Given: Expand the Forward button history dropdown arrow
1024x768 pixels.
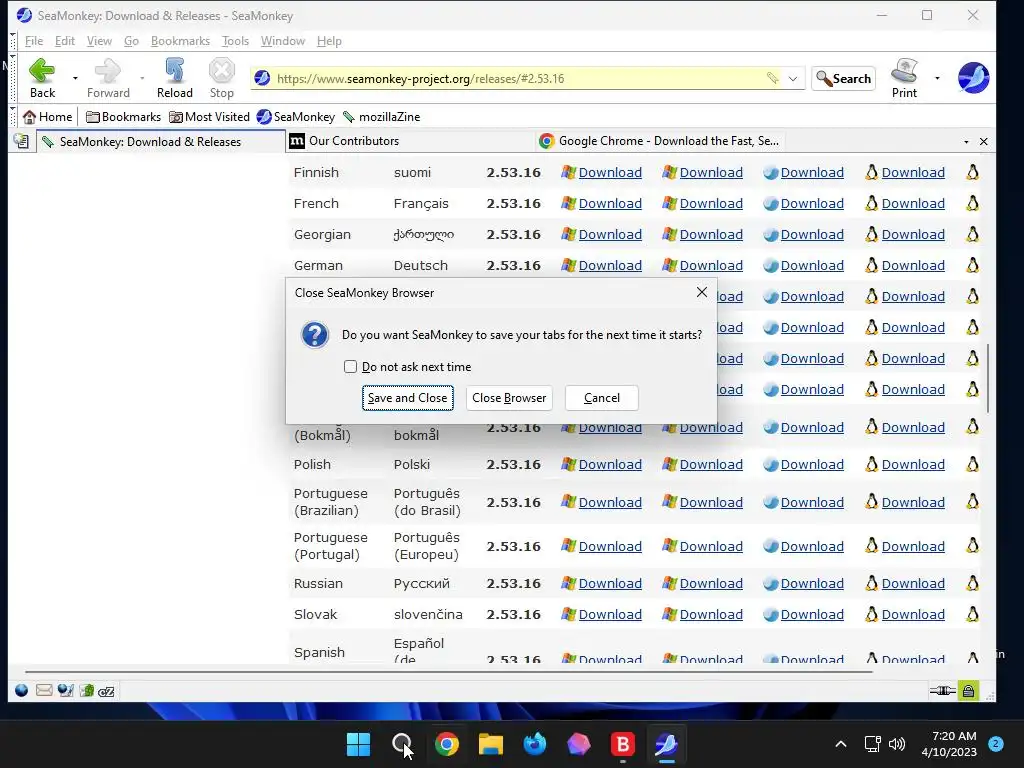Looking at the screenshot, I should (x=142, y=78).
